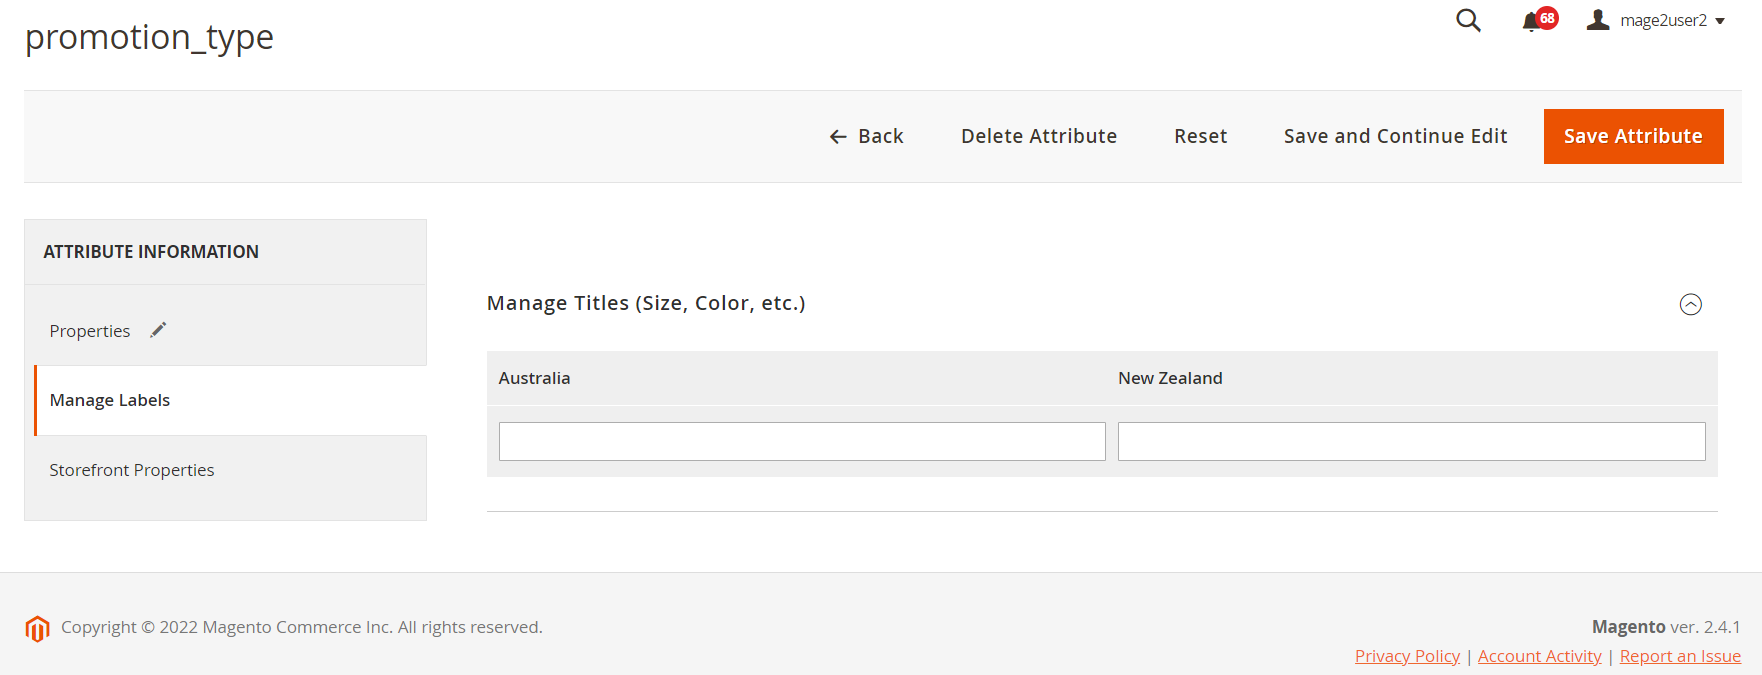Open Storefront Properties section
The height and width of the screenshot is (675, 1762).
point(132,469)
